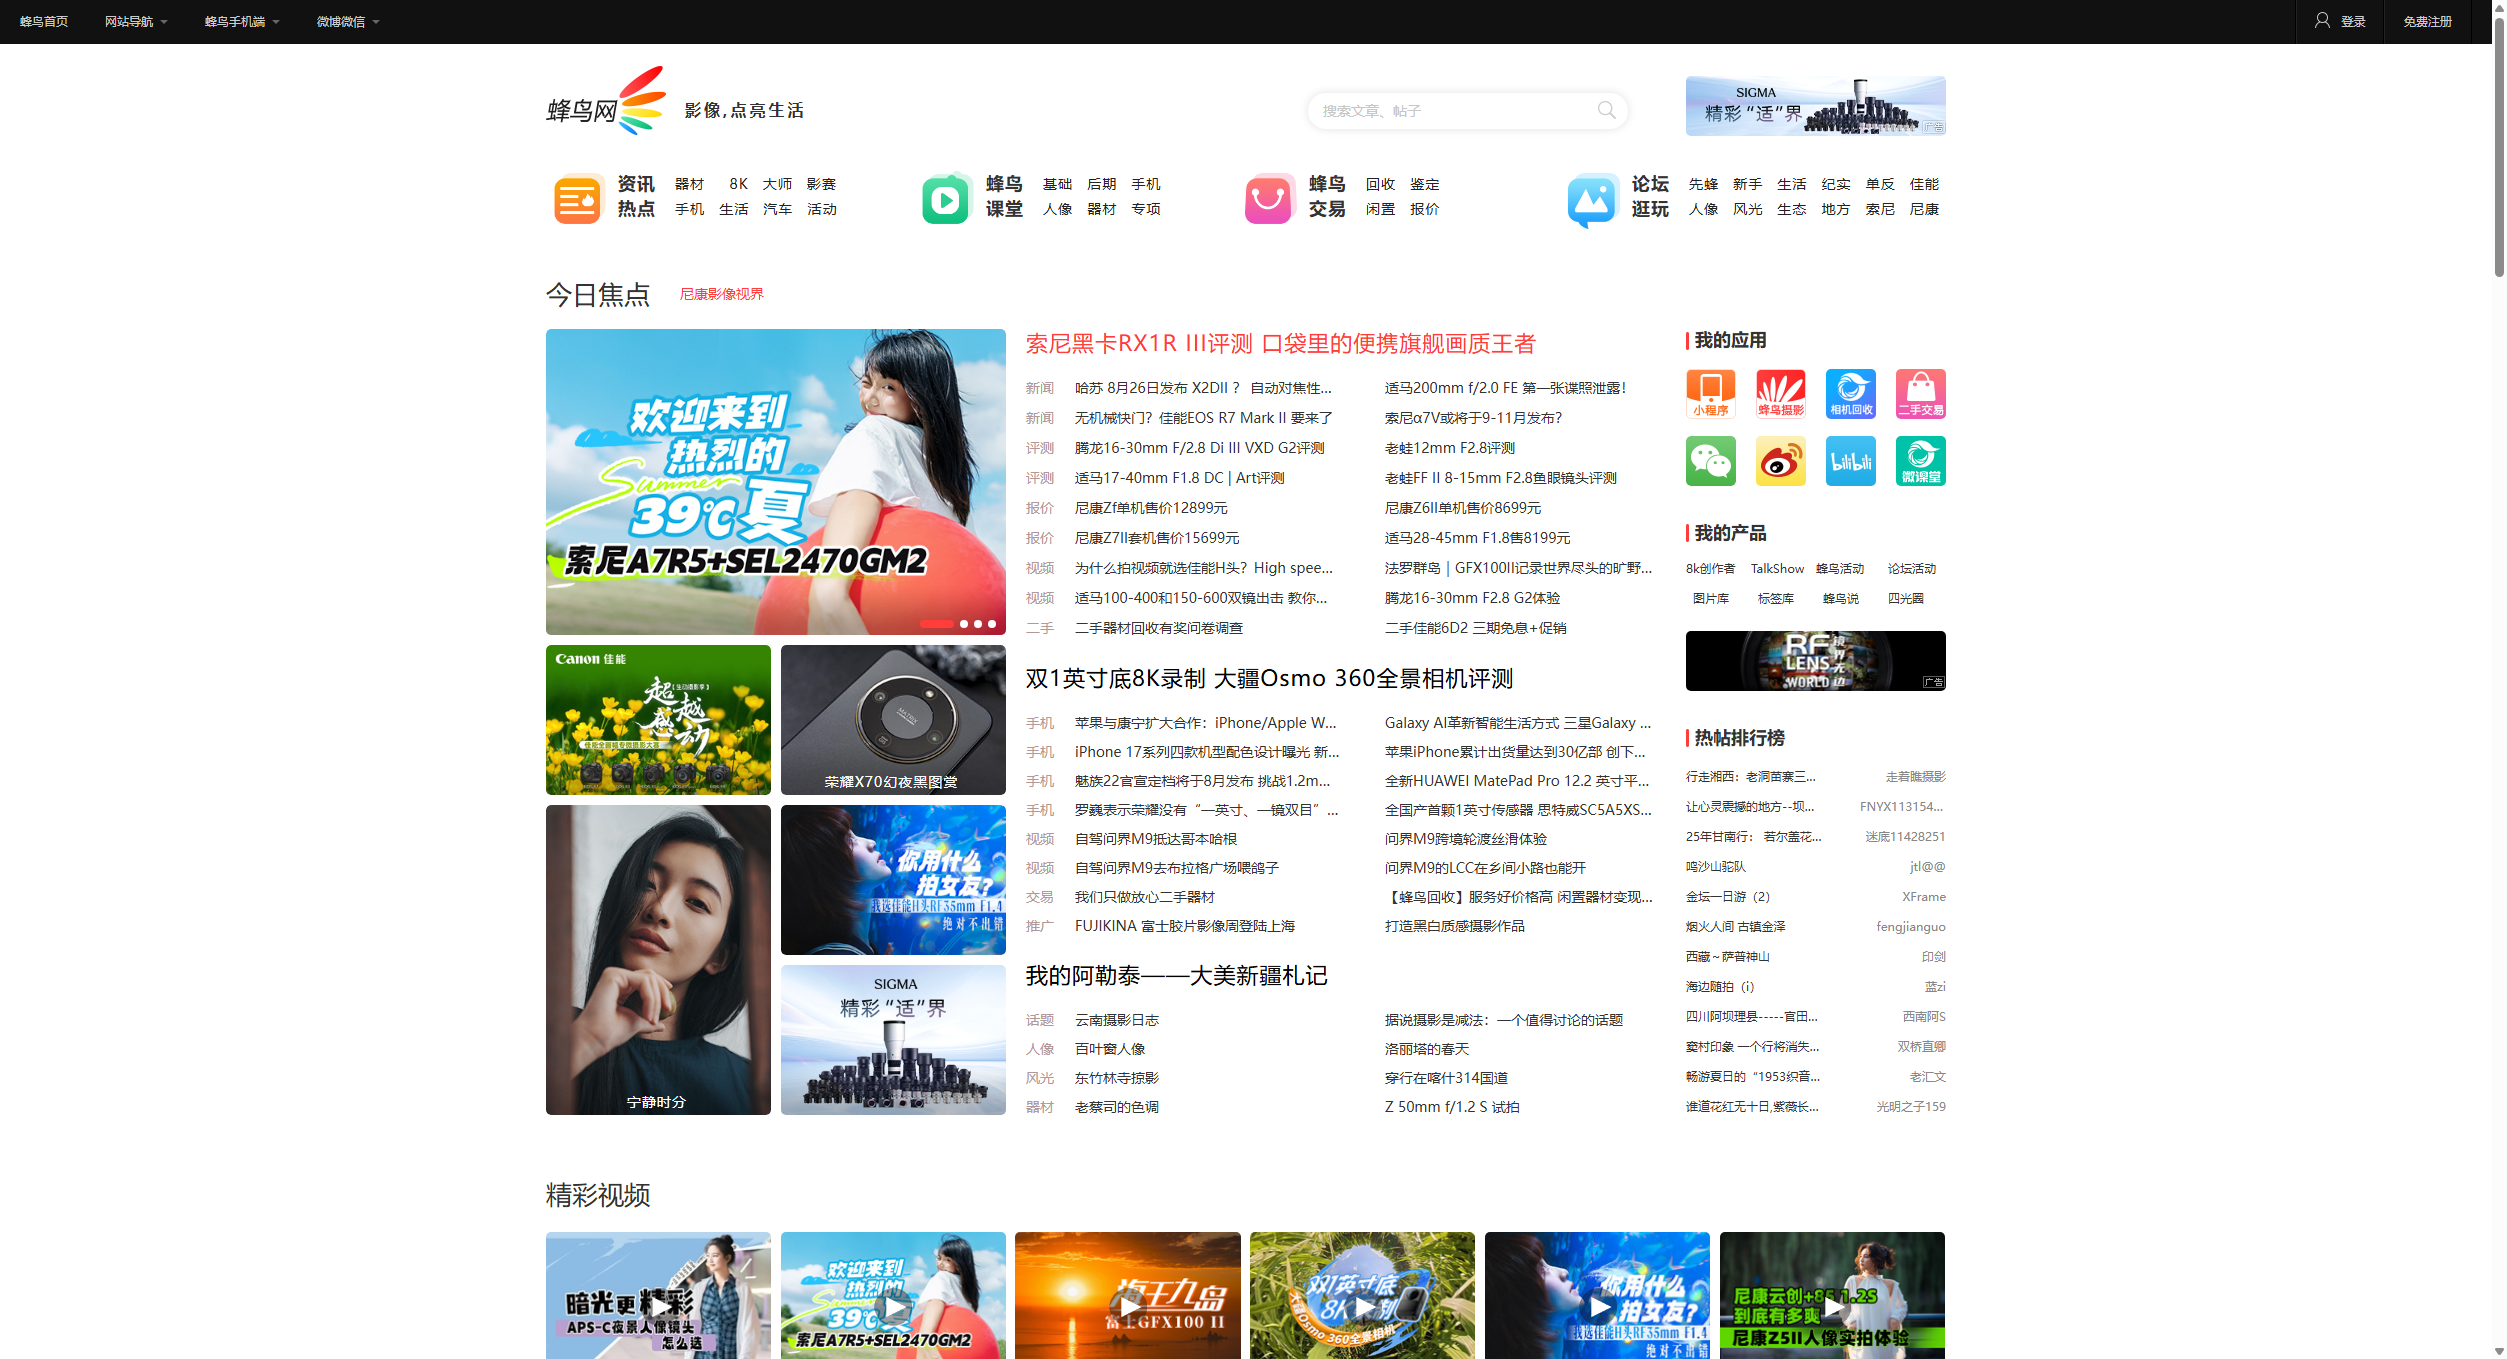Image resolution: width=2507 pixels, height=1359 pixels.
Task: Play the 暗光更精彩 video
Action: click(x=658, y=1295)
